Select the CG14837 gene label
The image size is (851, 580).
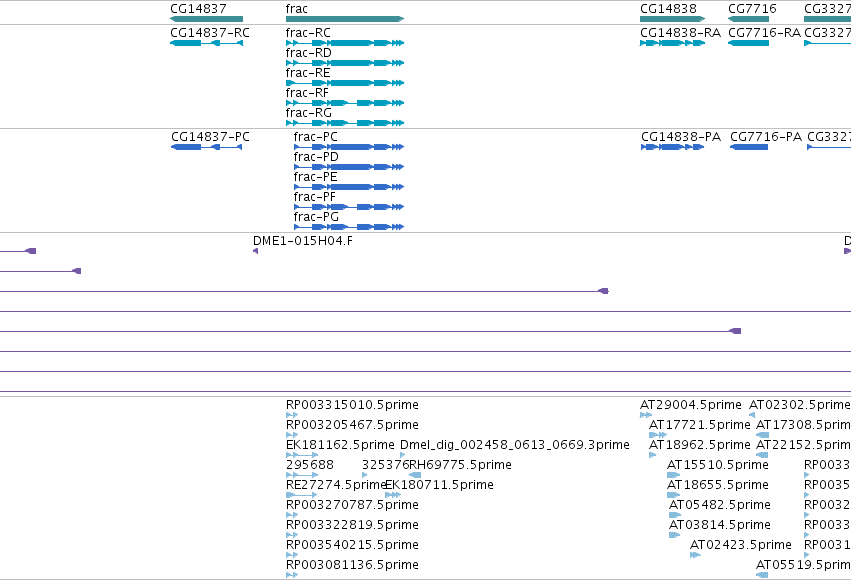pyautogui.click(x=198, y=9)
